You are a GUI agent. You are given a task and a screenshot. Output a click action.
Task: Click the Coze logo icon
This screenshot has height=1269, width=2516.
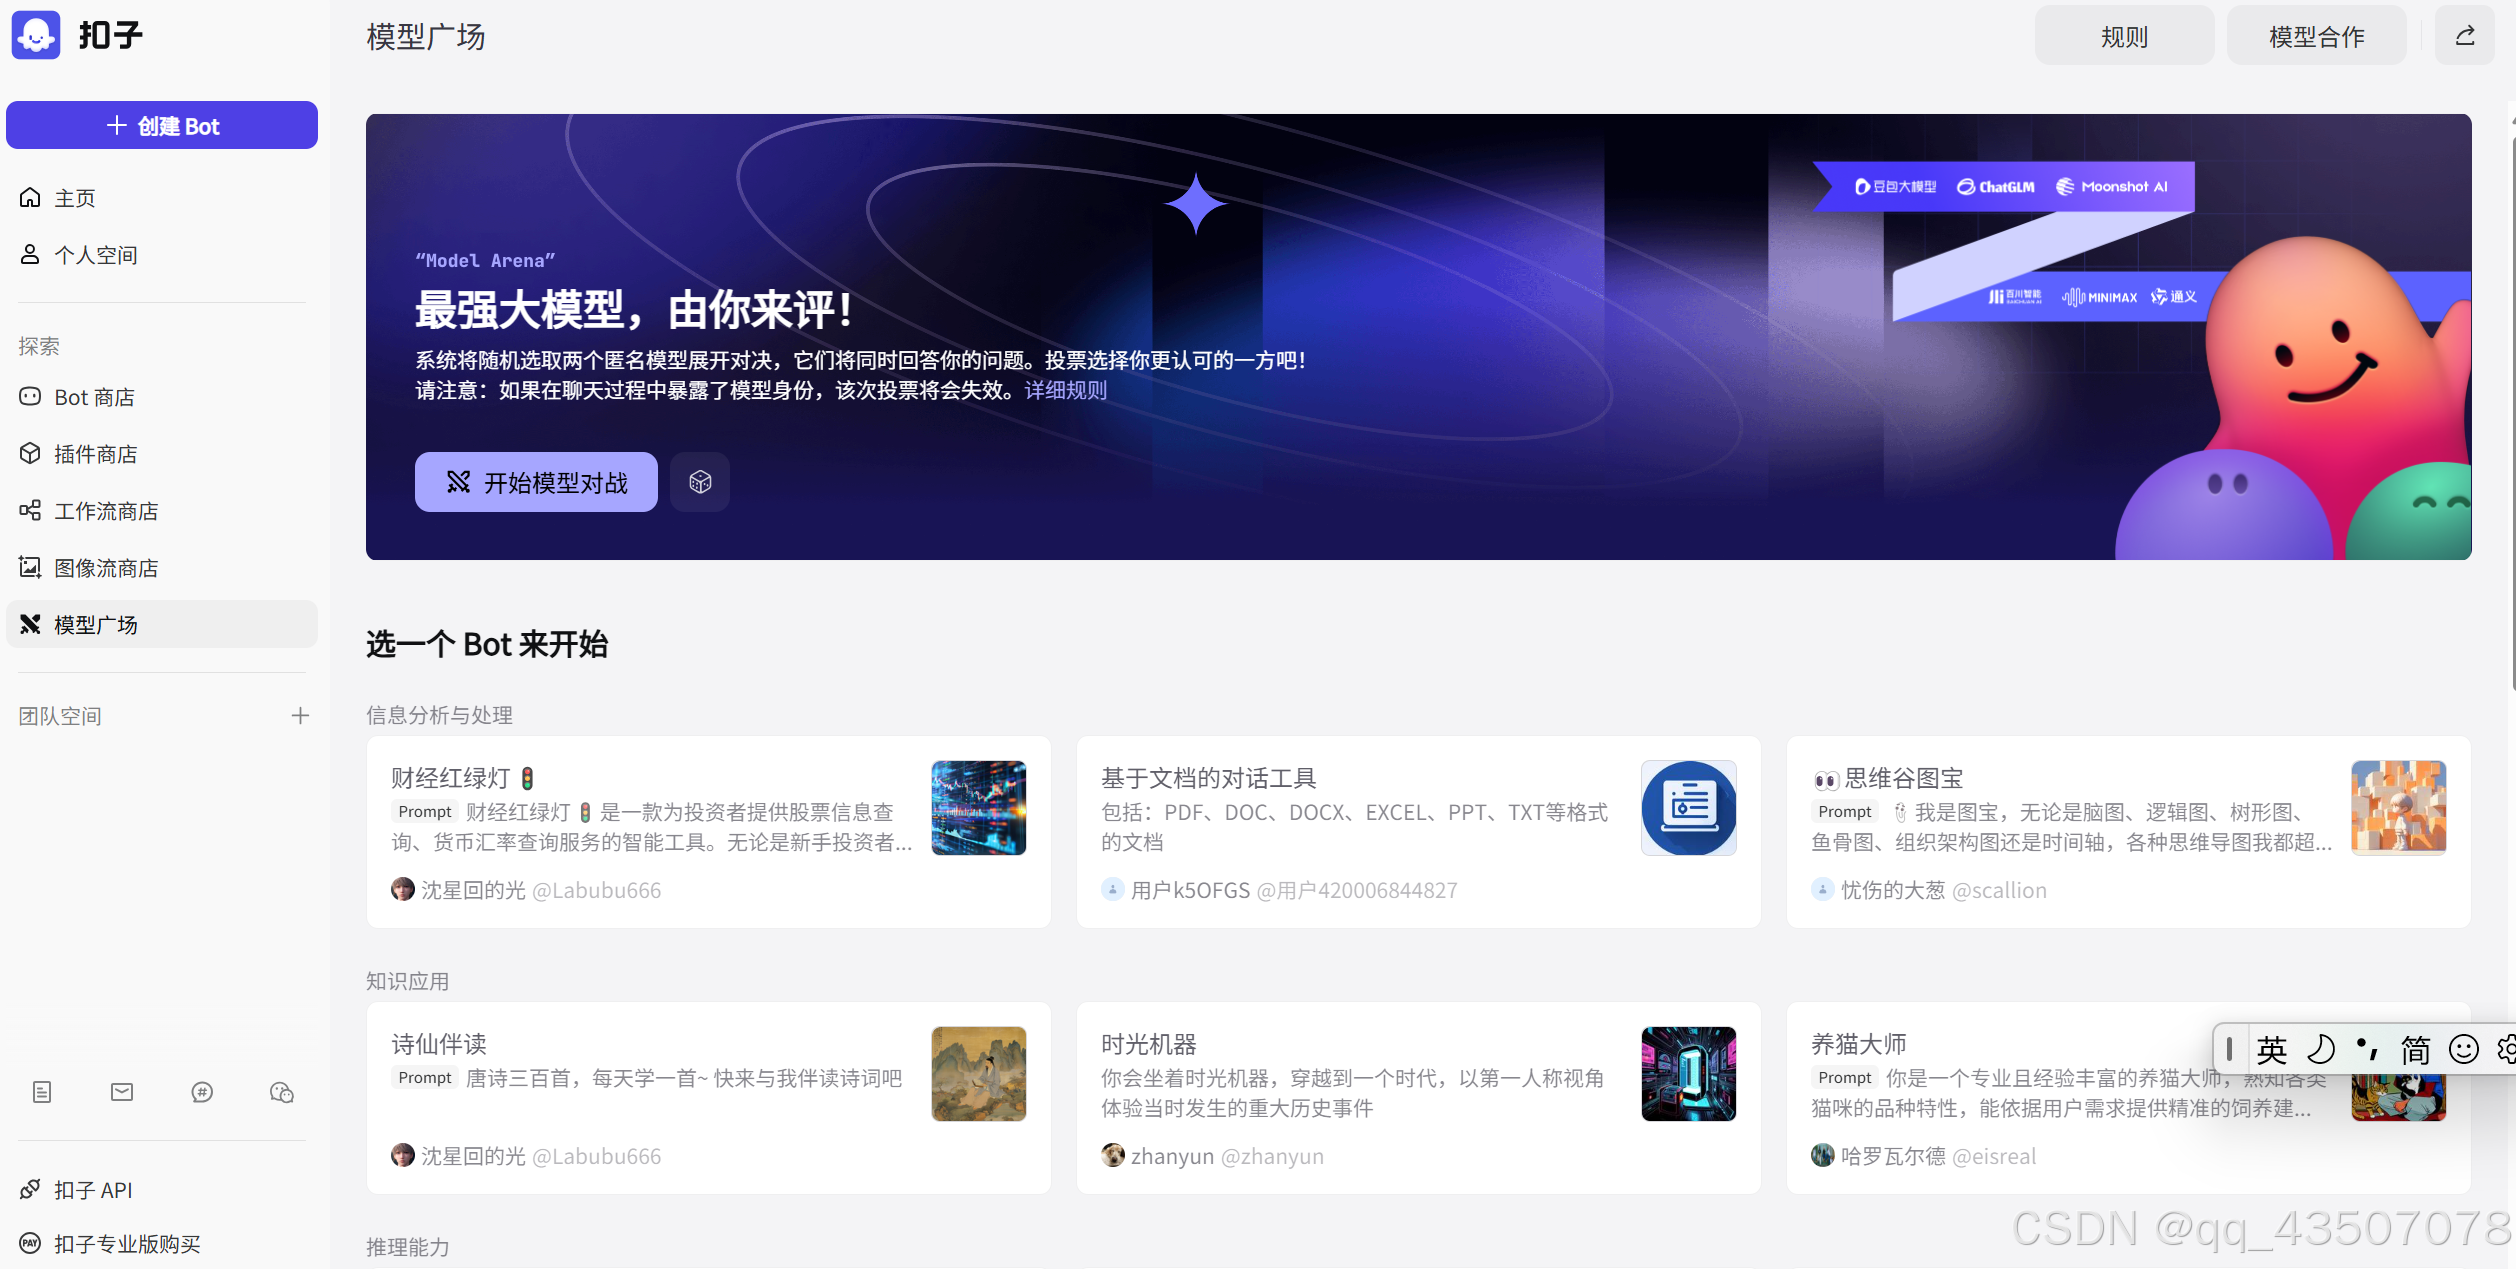click(x=36, y=36)
